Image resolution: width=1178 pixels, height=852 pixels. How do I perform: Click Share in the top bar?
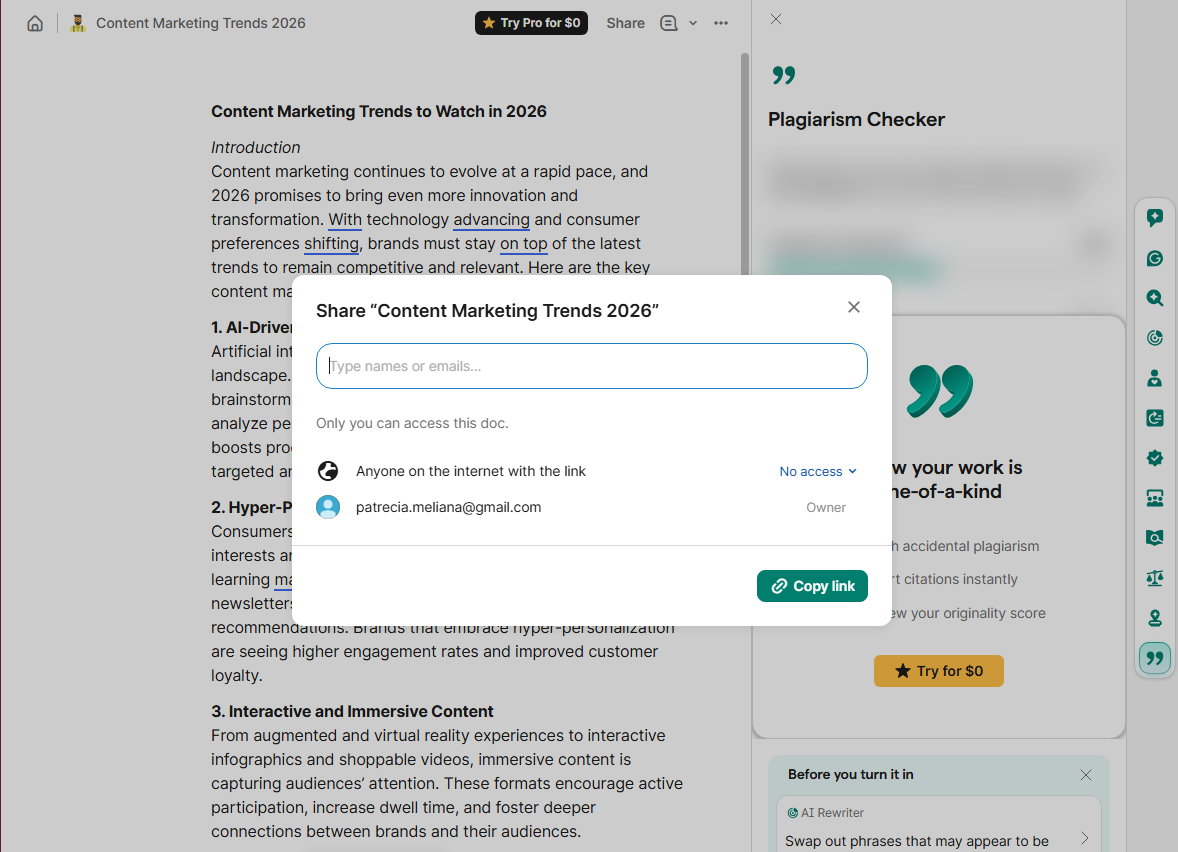[625, 22]
